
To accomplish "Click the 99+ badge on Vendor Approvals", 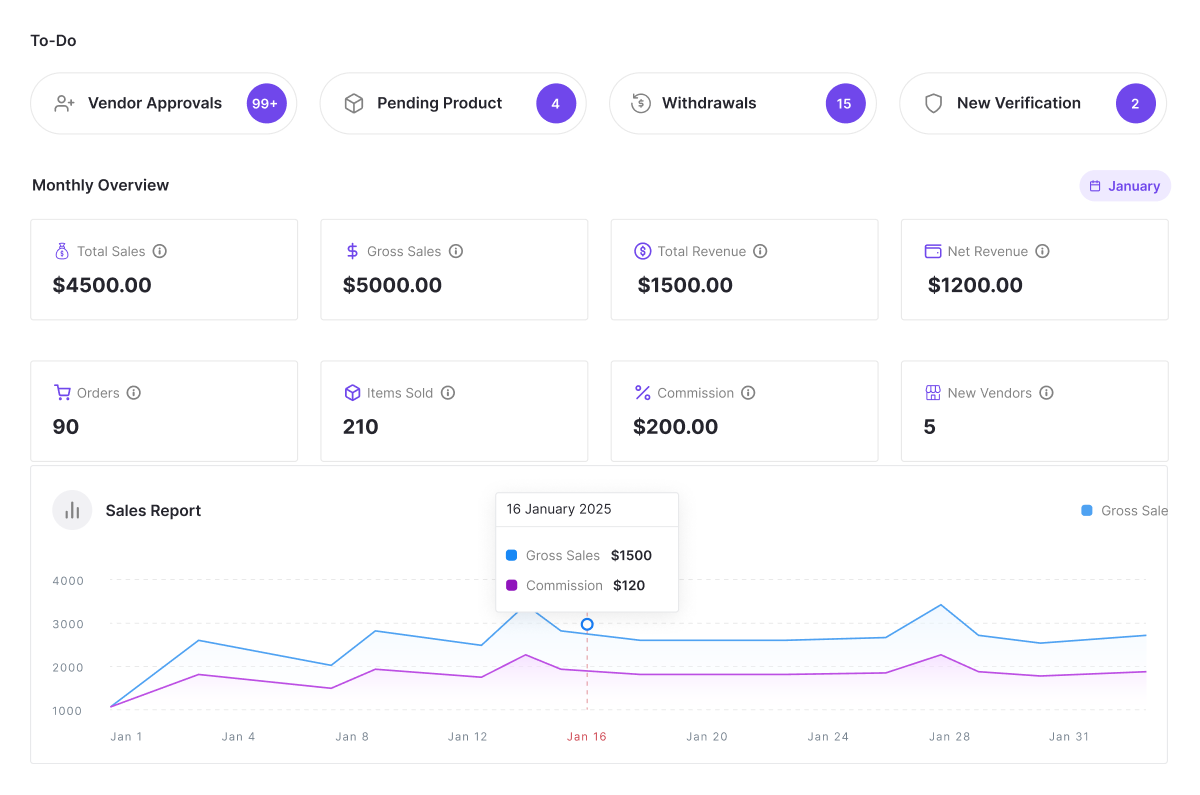I will click(267, 103).
